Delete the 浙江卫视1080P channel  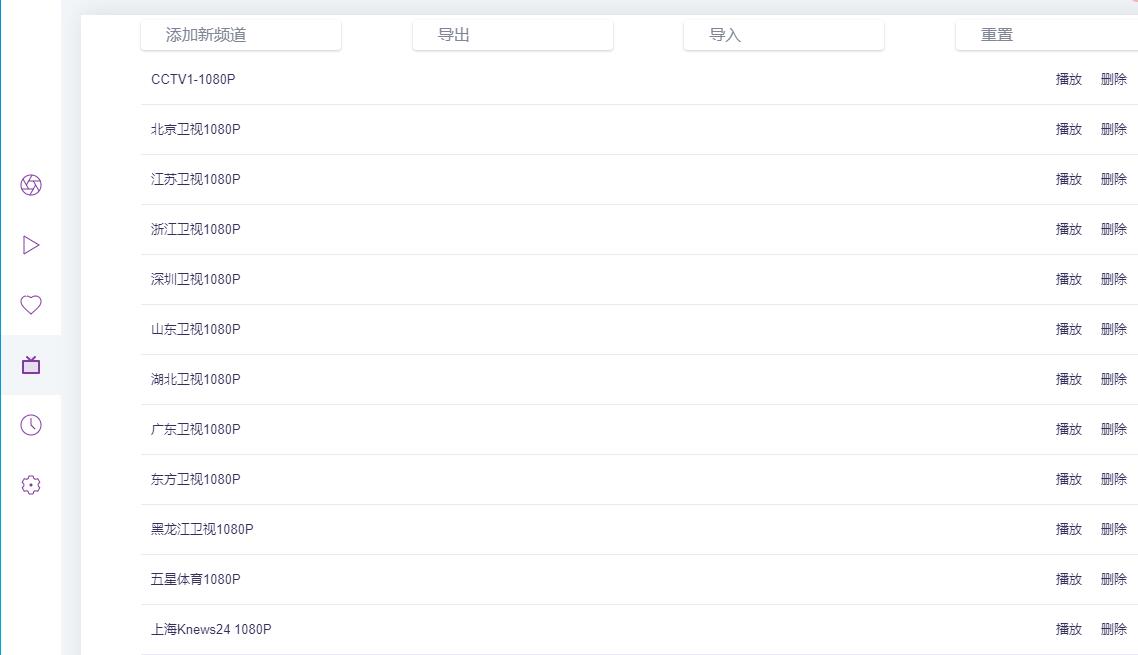click(1113, 229)
